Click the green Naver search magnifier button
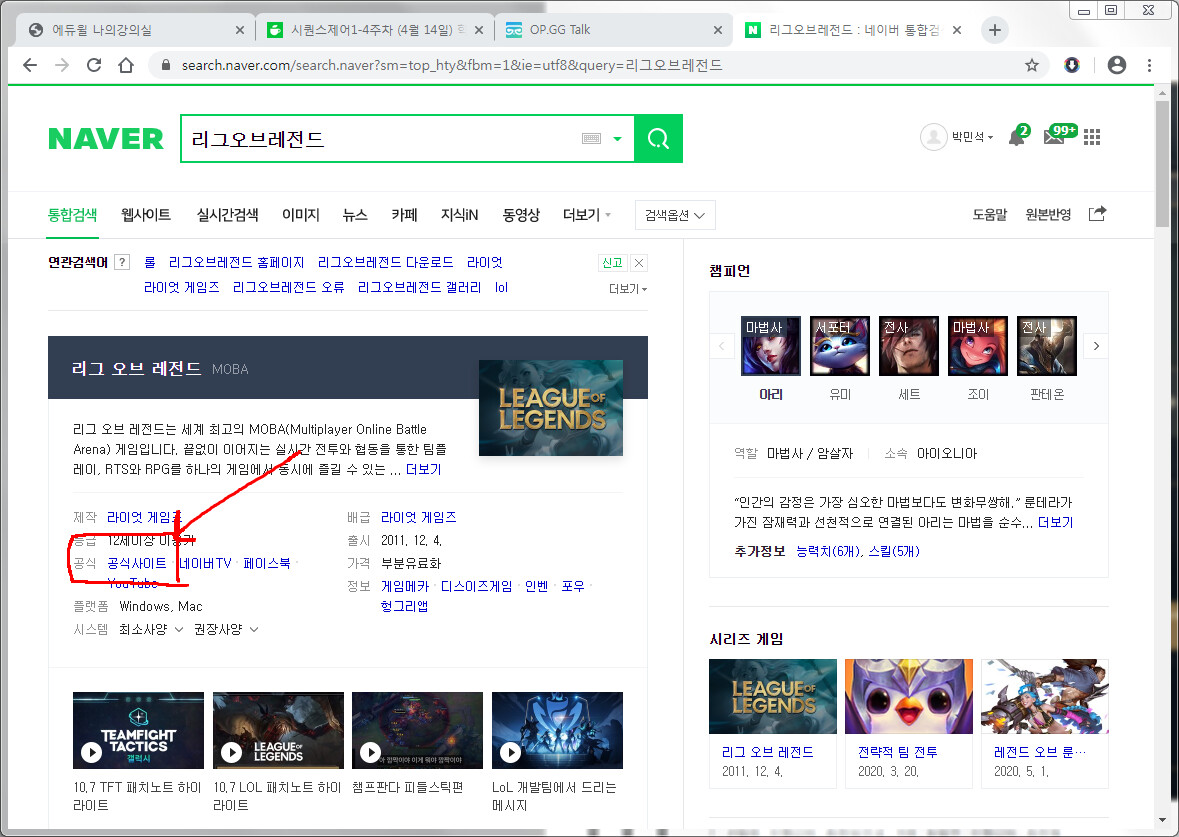 pos(658,139)
